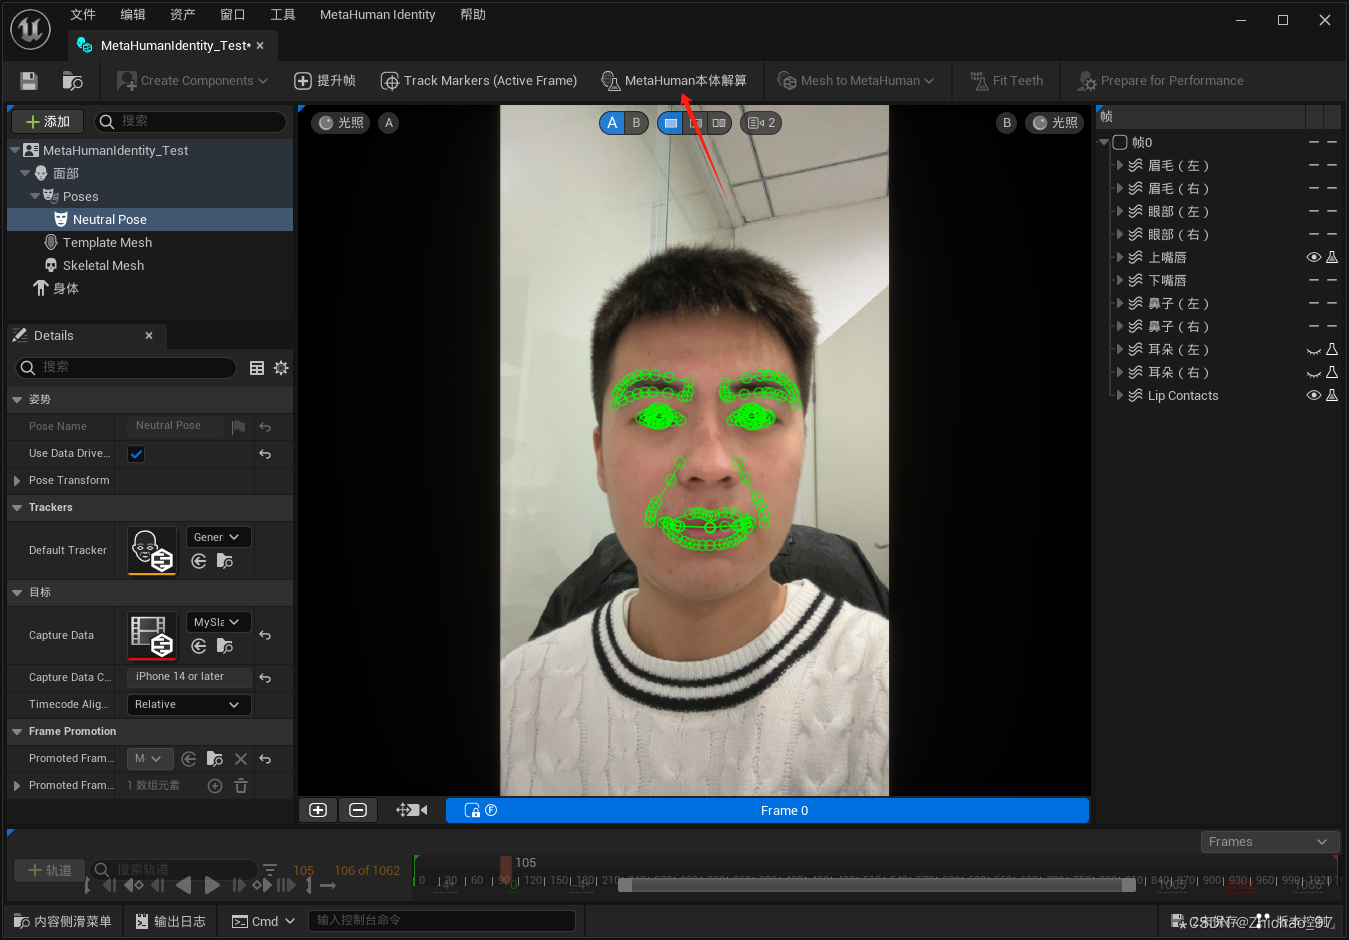Screen dimensions: 1349x940
Task: Start MetaHuman本体解算 identity solve
Action: tap(674, 81)
